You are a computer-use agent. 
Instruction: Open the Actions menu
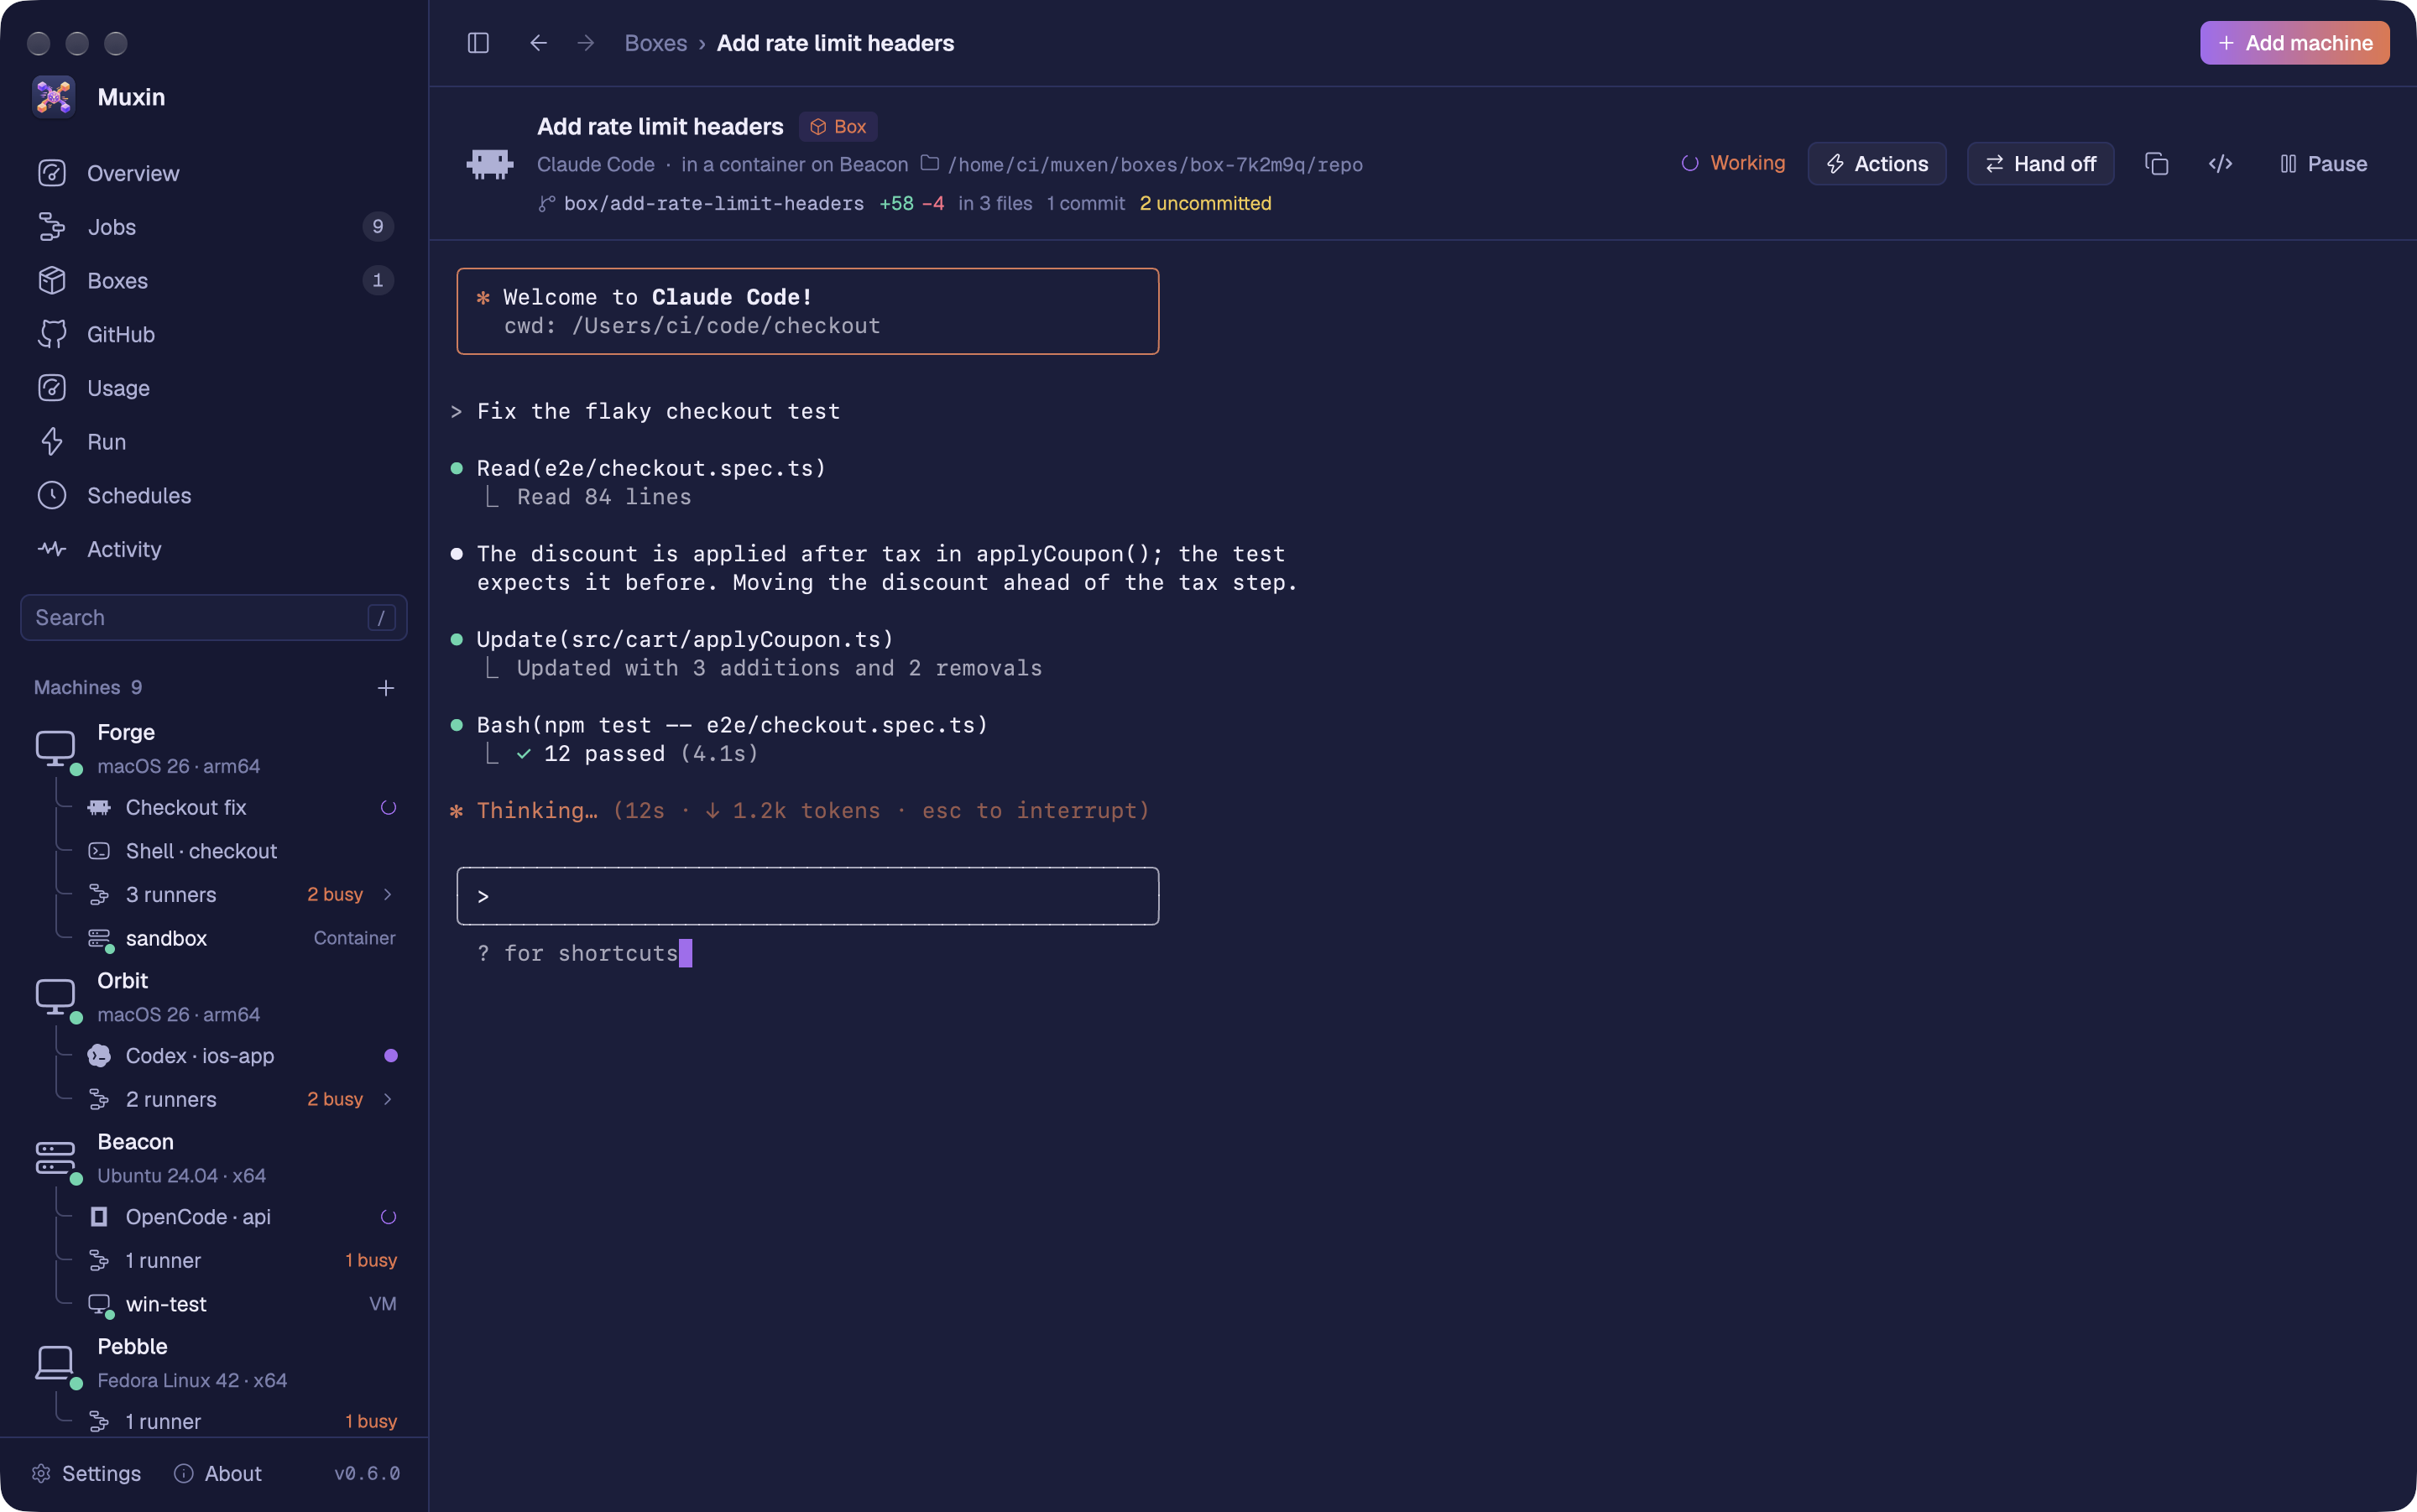[1876, 164]
